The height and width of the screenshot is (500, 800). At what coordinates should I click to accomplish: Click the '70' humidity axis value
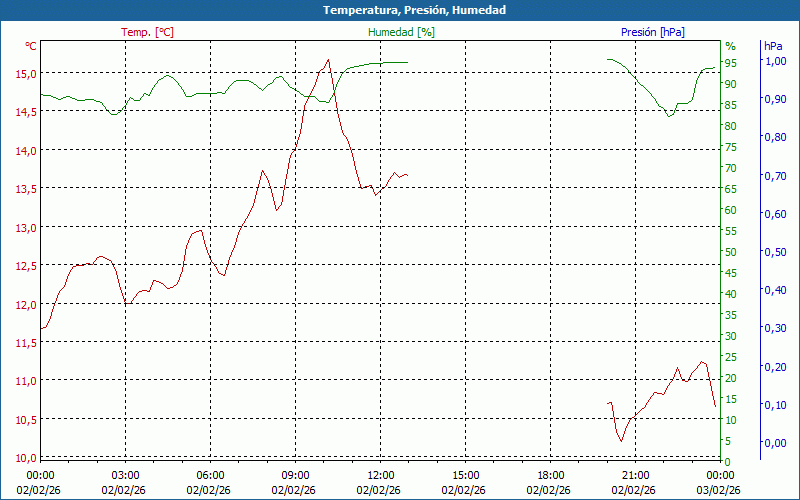pos(731,168)
